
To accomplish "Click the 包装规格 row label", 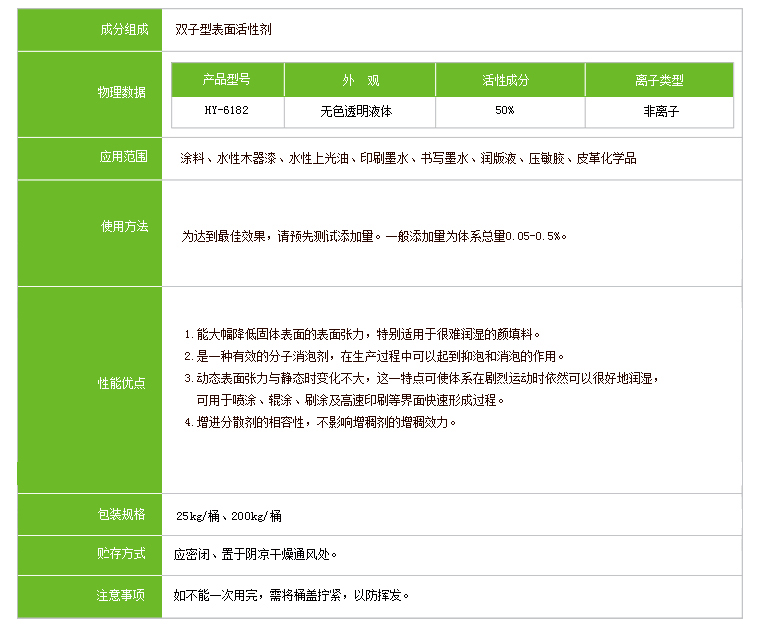I will click(122, 514).
